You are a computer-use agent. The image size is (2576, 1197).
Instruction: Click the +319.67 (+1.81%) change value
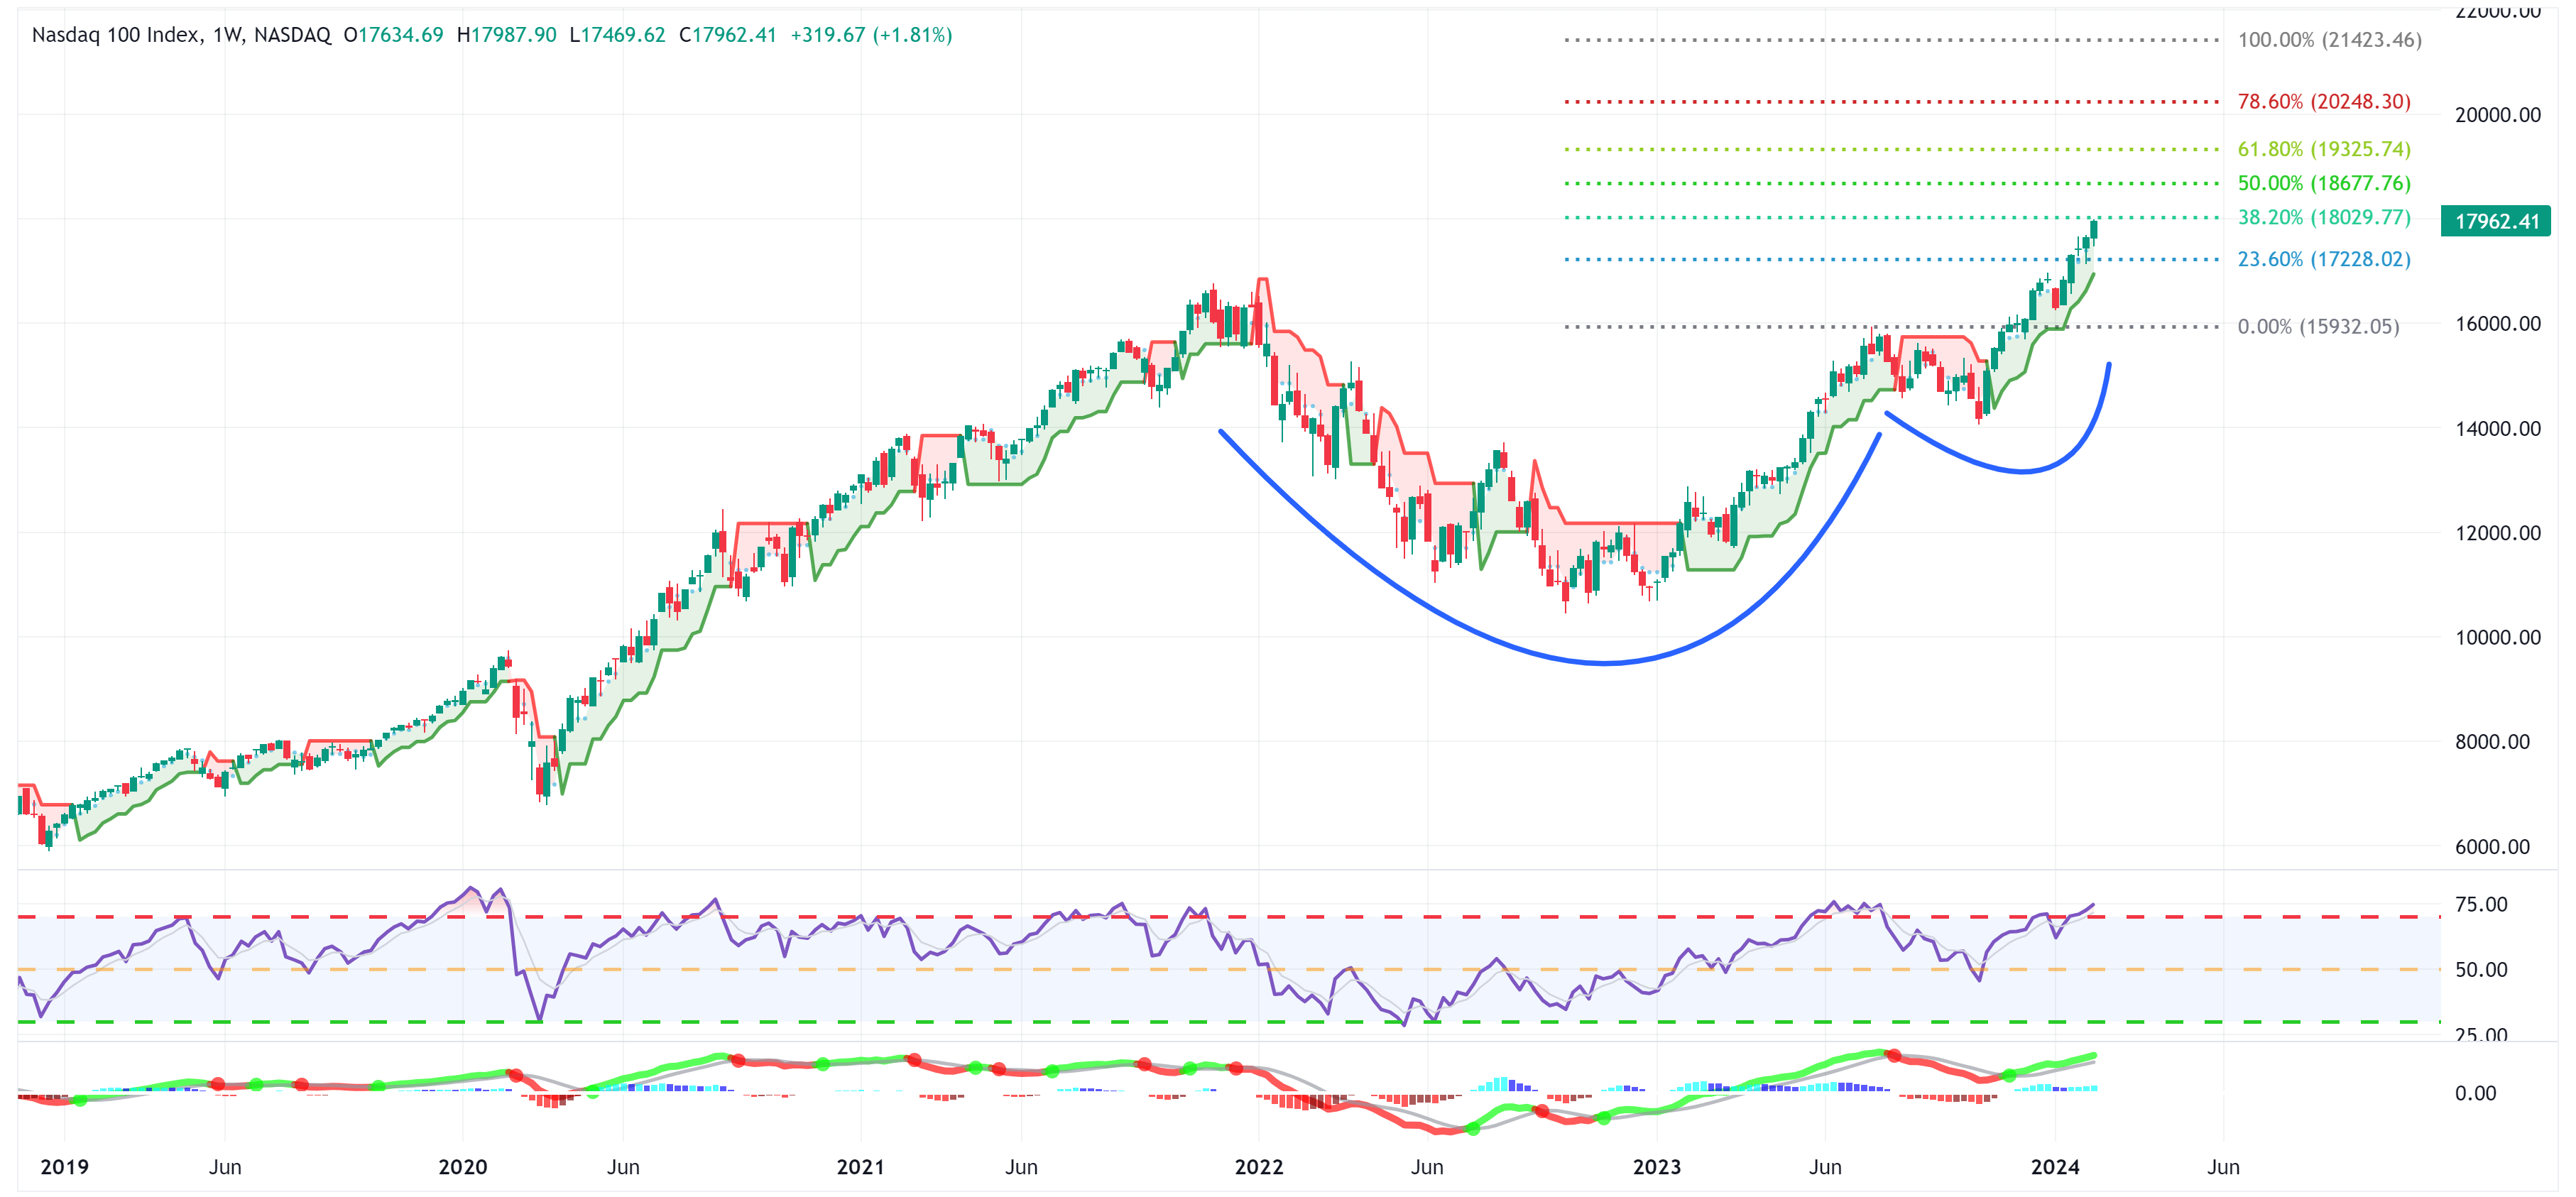[870, 35]
